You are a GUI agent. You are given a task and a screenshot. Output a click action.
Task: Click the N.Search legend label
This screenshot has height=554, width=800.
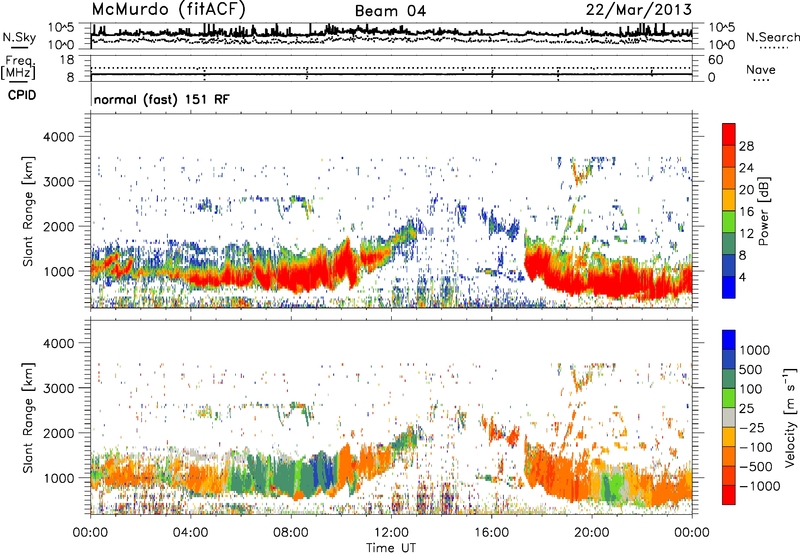point(772,37)
